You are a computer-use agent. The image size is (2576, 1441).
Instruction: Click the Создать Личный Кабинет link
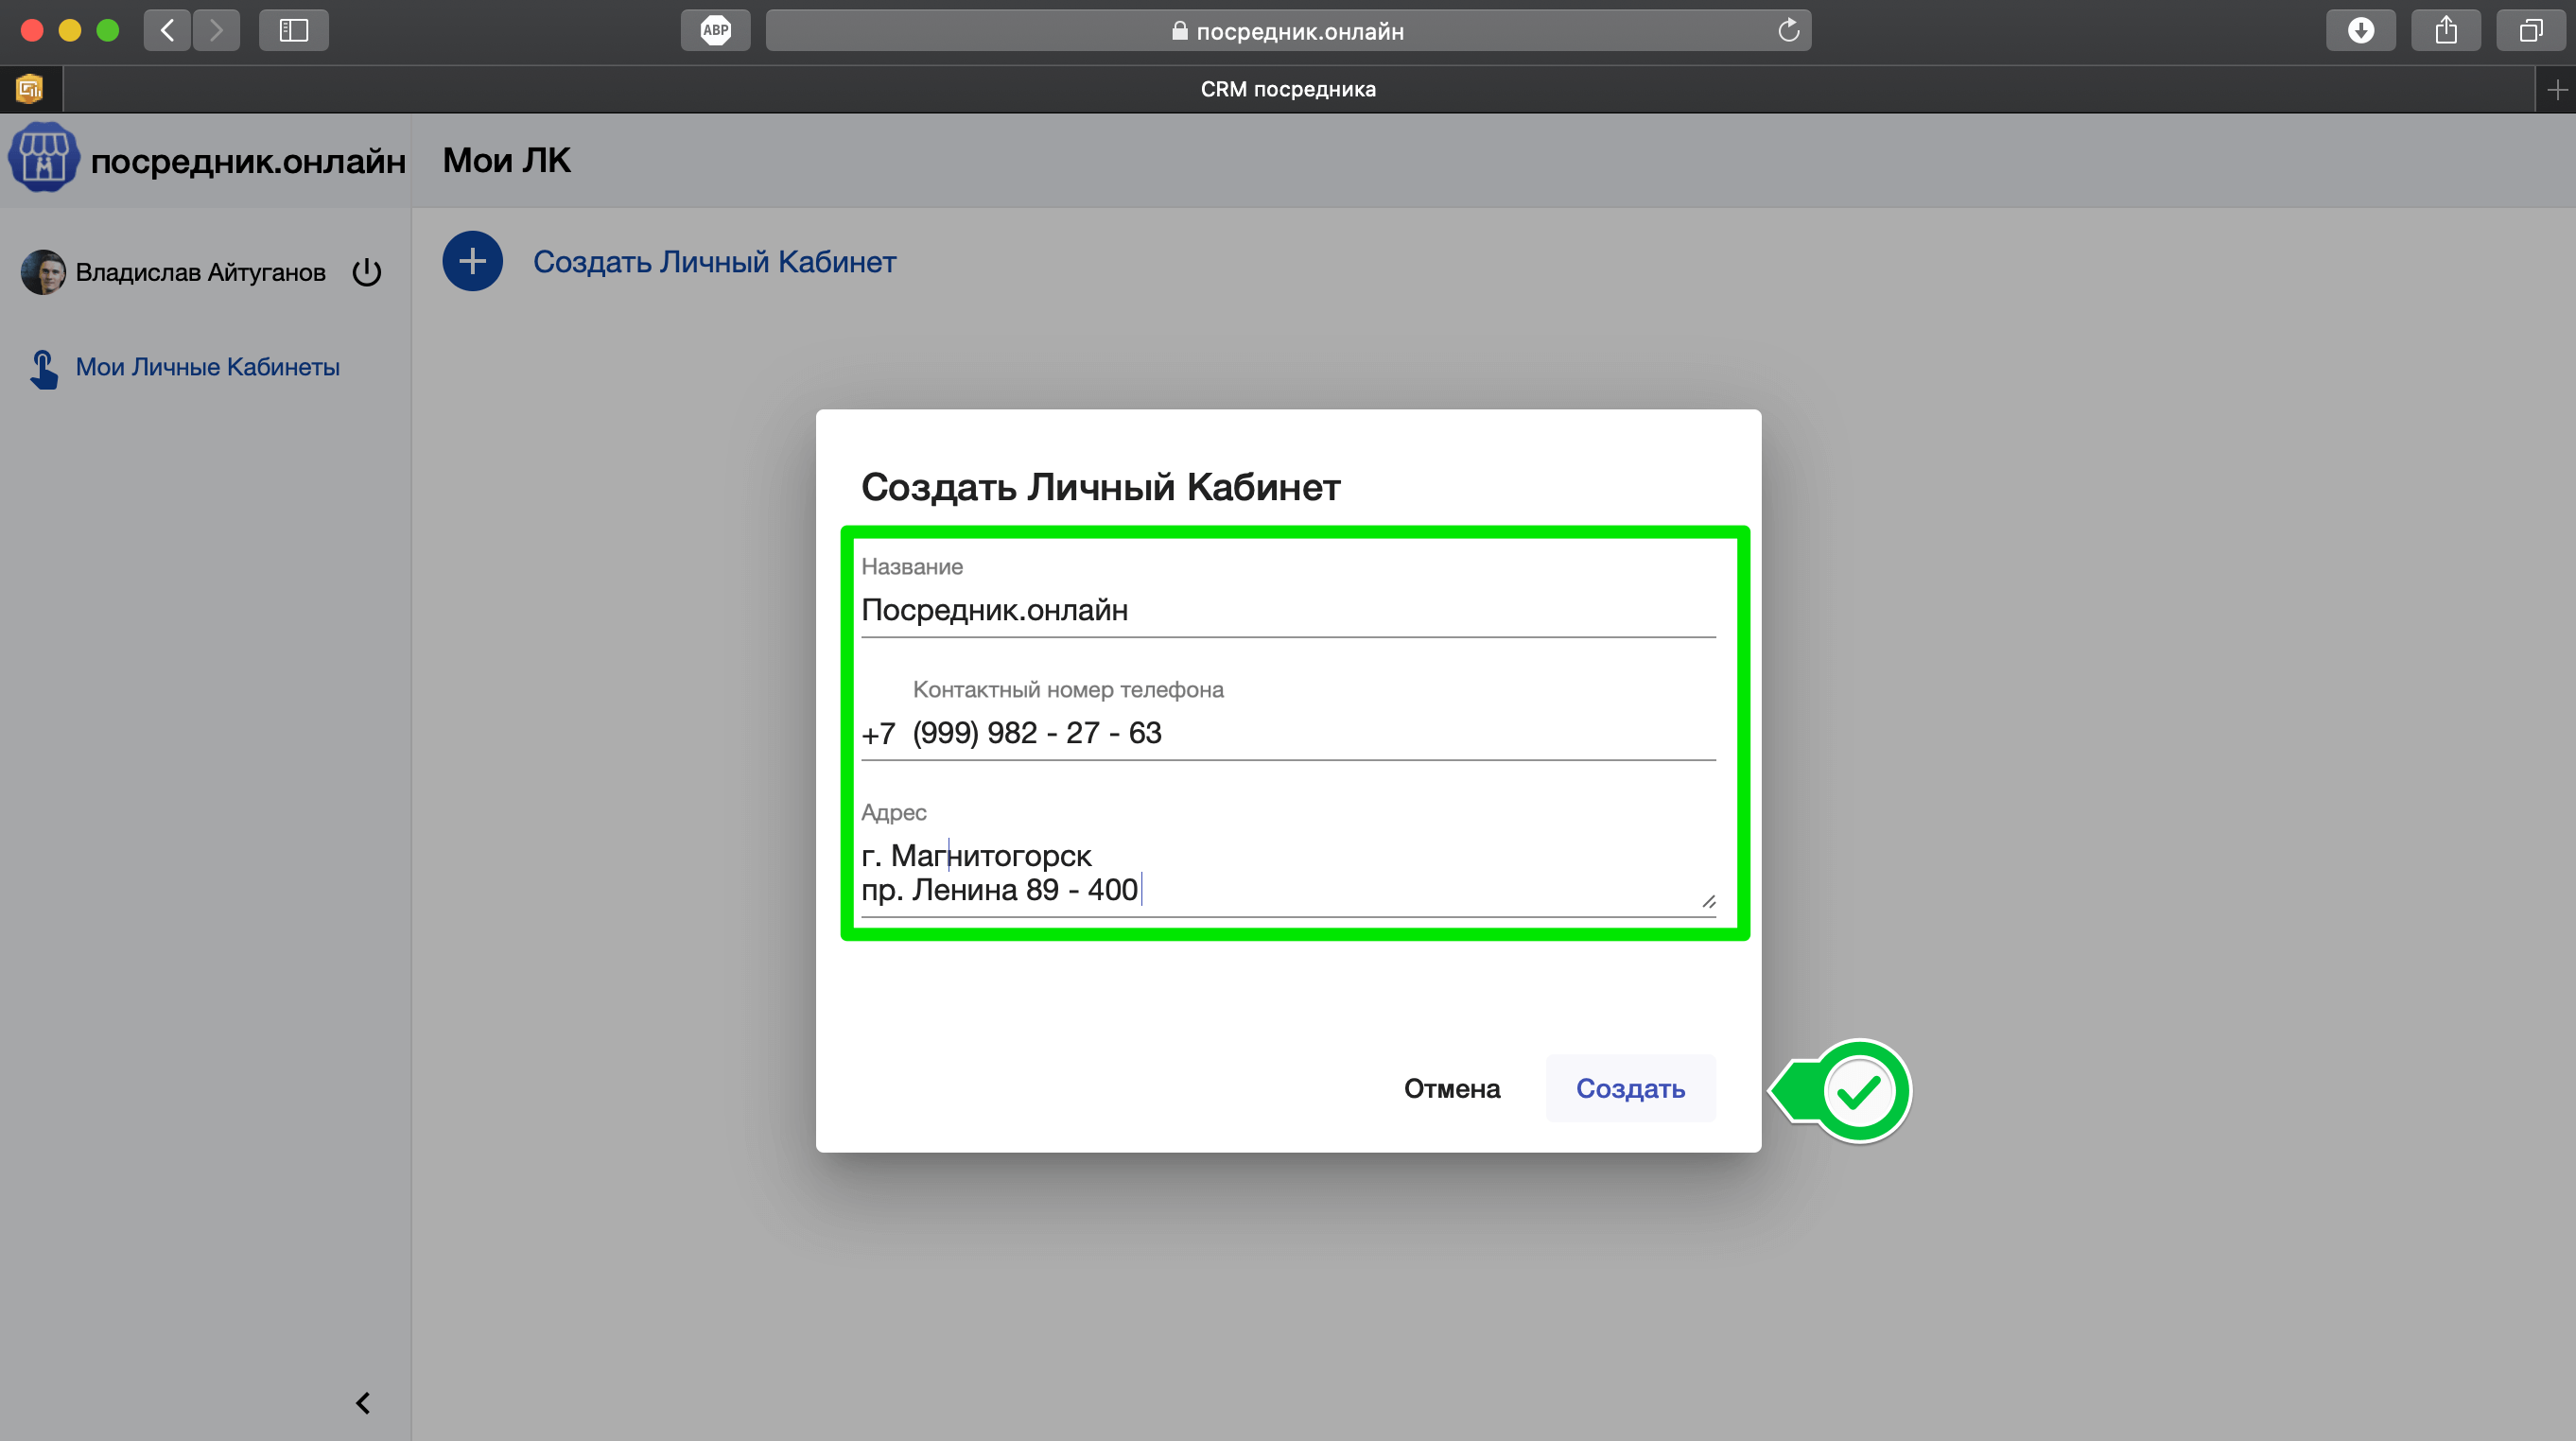714,261
